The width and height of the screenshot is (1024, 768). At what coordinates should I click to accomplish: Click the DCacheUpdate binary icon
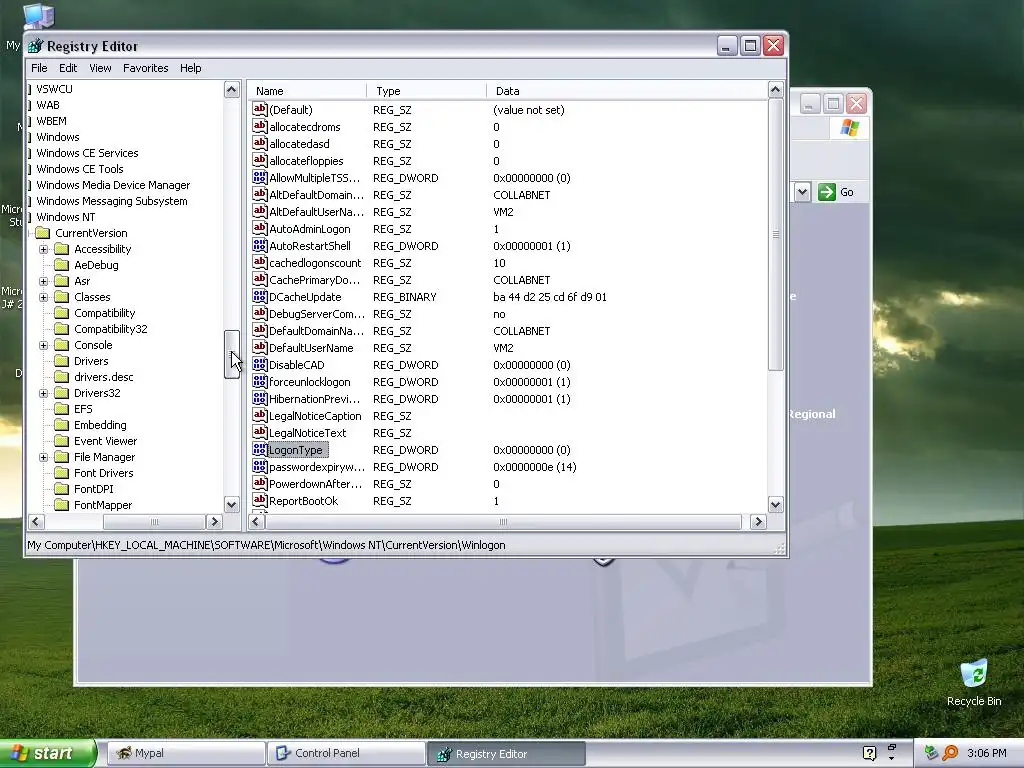point(260,296)
